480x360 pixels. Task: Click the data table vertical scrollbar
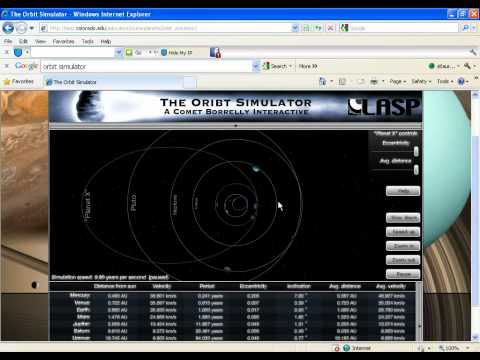(x=419, y=311)
